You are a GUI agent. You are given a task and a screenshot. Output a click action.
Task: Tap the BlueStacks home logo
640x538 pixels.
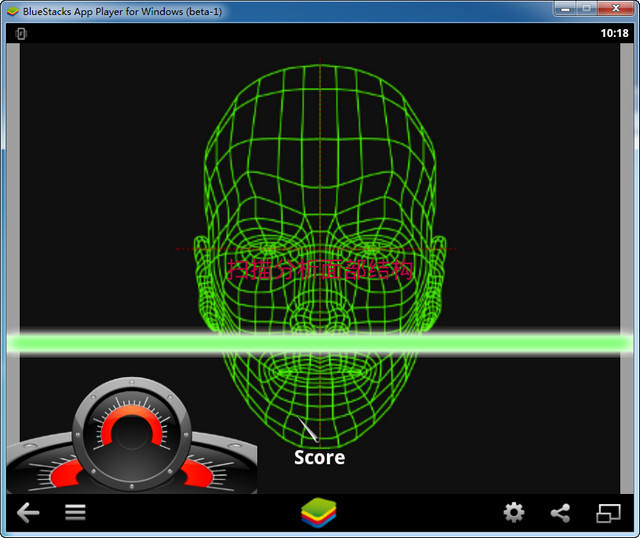[x=320, y=513]
